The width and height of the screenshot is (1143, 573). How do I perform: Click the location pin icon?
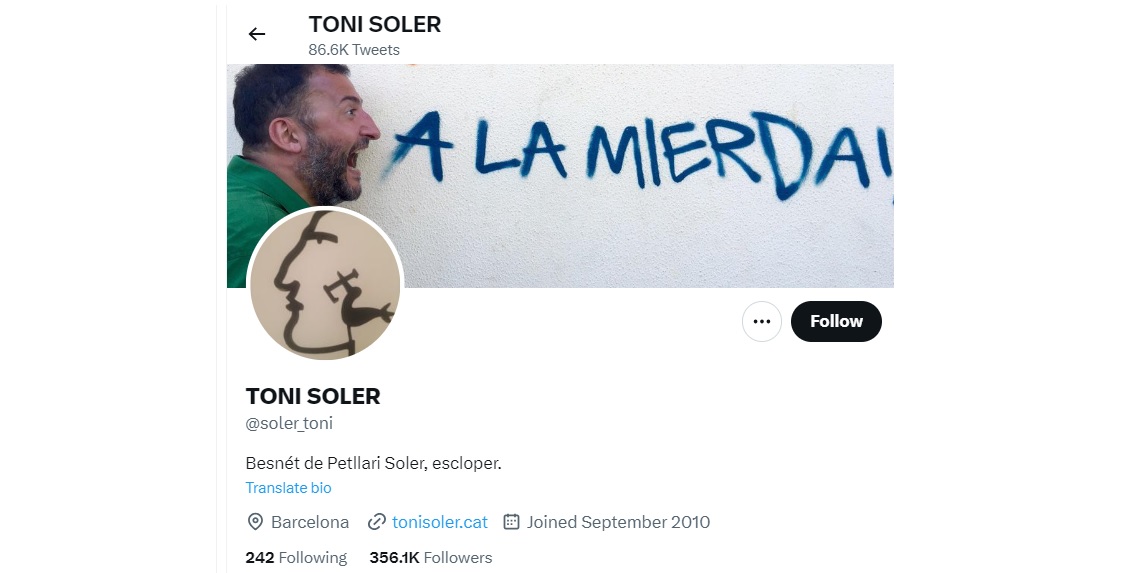click(255, 522)
